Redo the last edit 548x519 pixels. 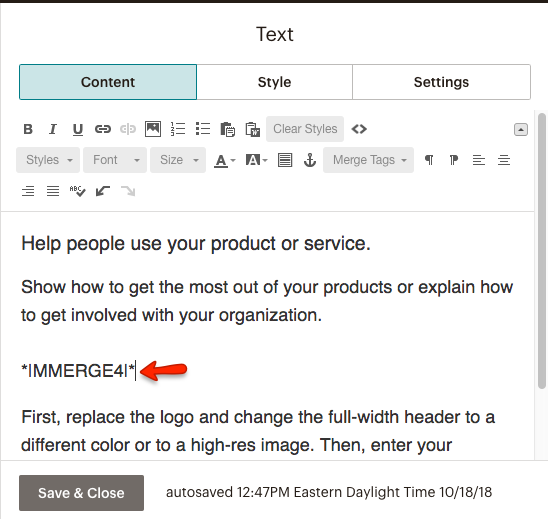(128, 191)
